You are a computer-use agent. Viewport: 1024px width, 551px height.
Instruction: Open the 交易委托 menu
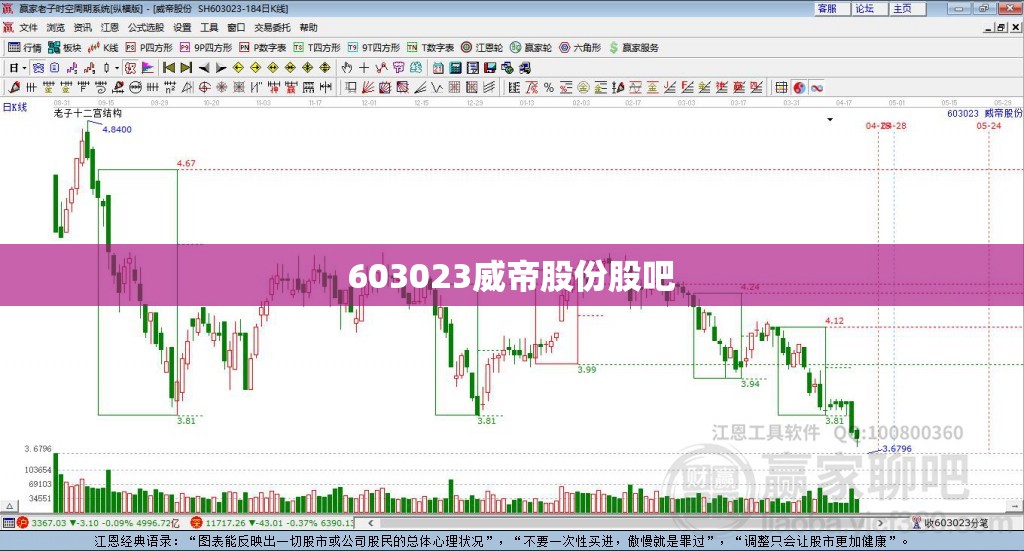[x=272, y=27]
